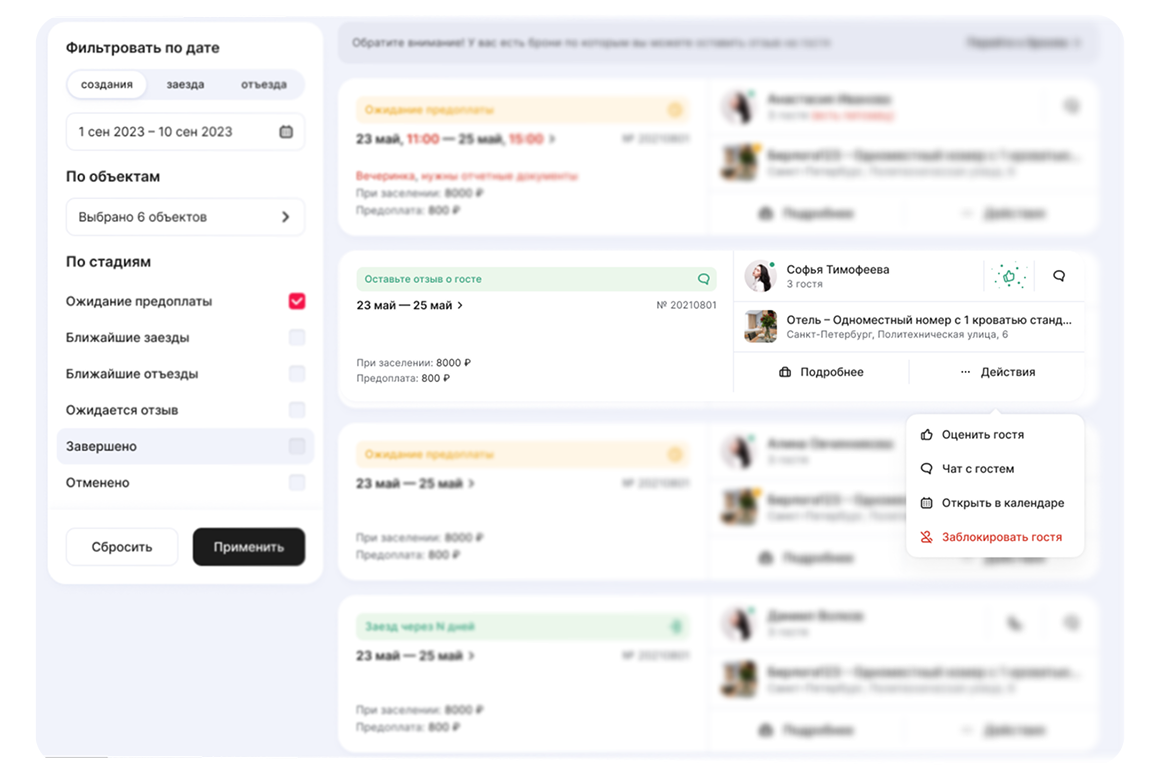Click Софья Тимофеева's avatar photo
This screenshot has width=1160, height=780.
(x=760, y=277)
